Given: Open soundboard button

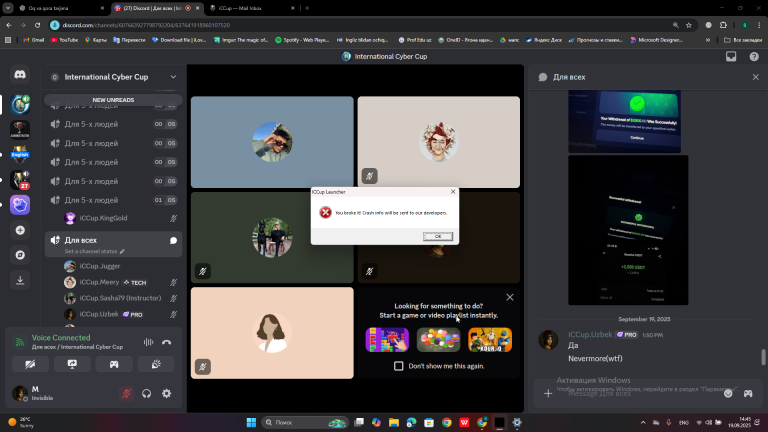Looking at the screenshot, I should 156,364.
